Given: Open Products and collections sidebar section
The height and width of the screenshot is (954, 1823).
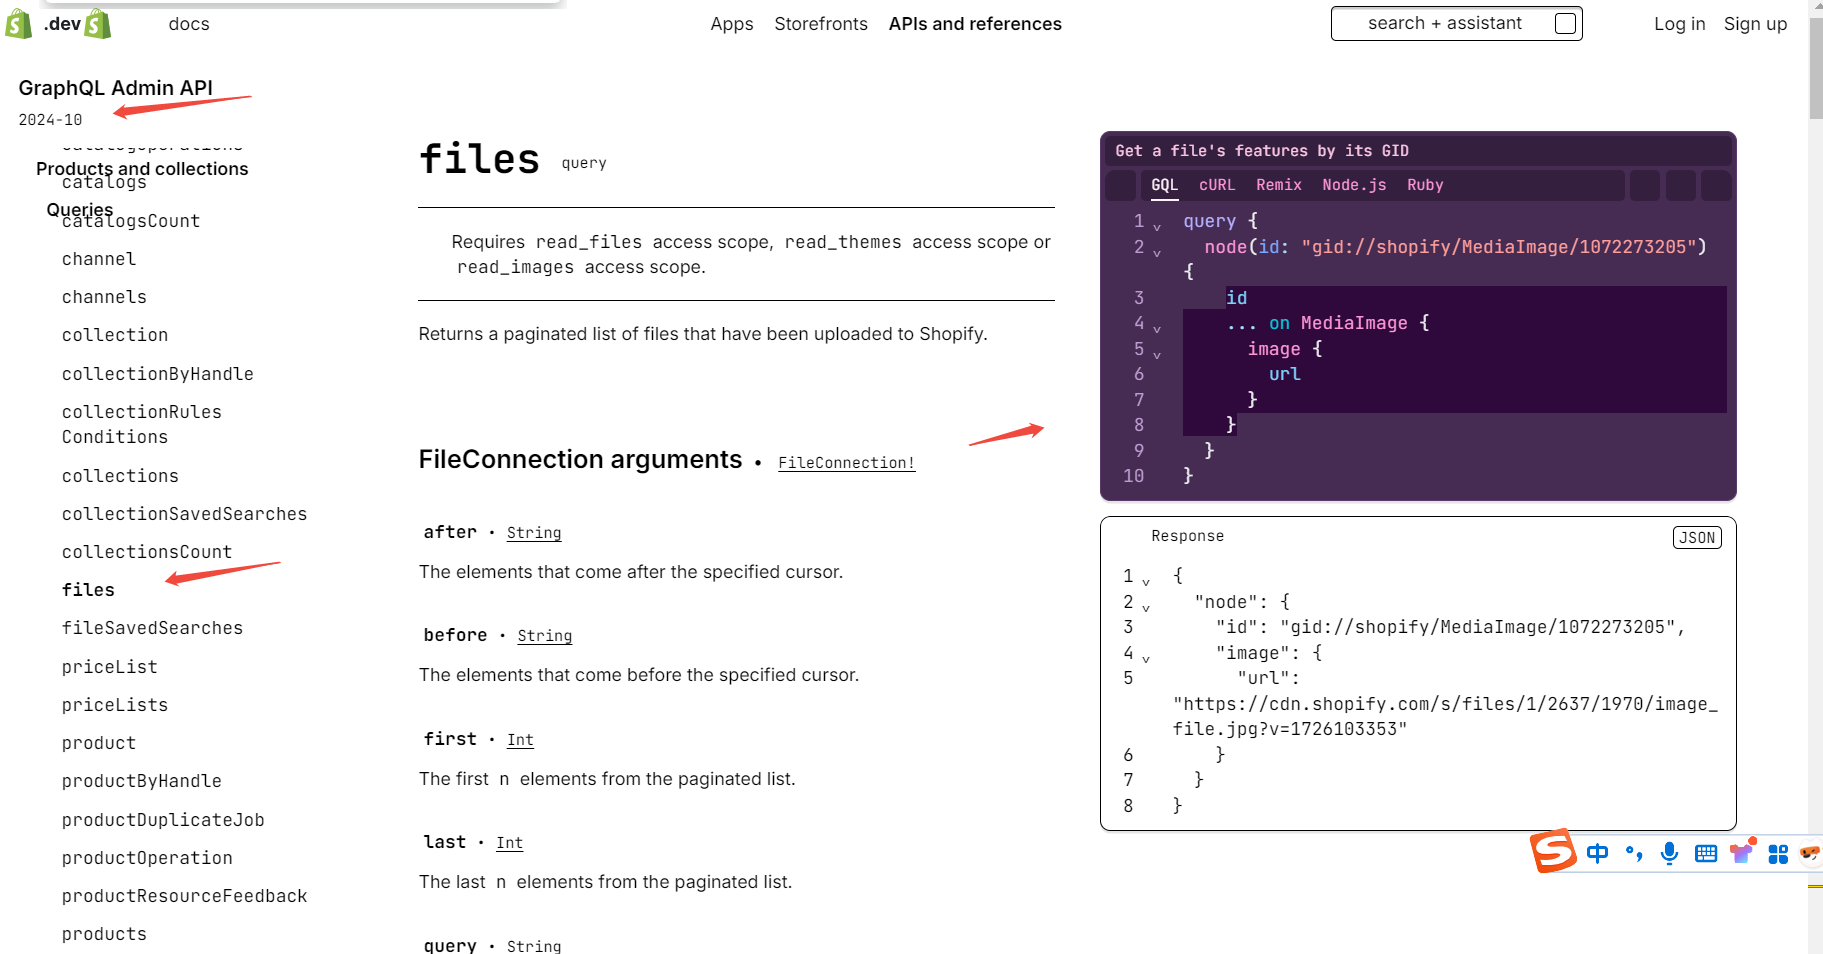Looking at the screenshot, I should [142, 169].
